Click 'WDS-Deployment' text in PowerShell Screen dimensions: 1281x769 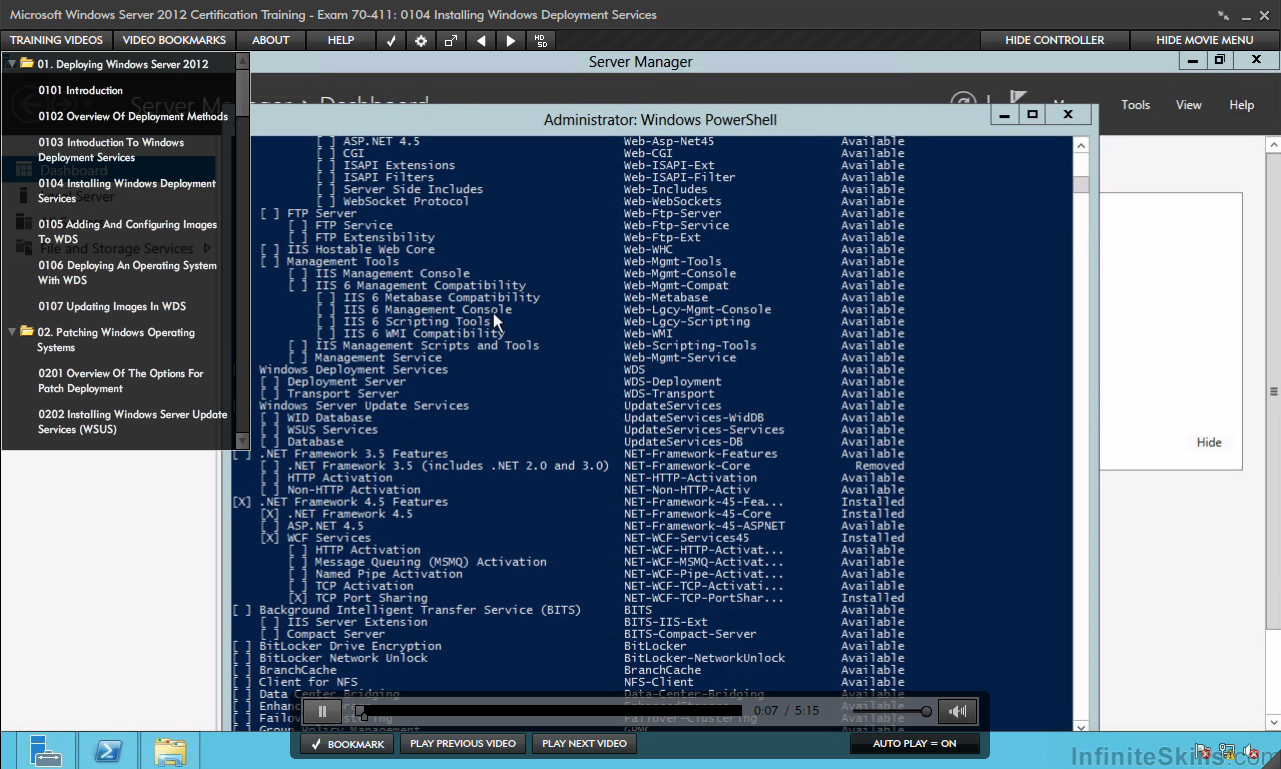pos(673,381)
